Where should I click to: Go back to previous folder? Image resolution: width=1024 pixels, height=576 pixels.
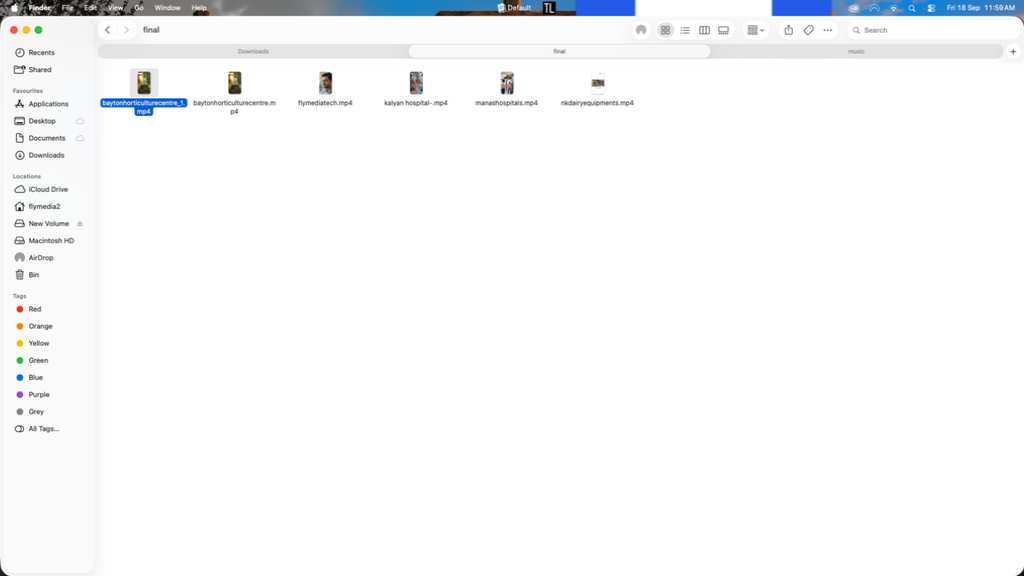click(x=108, y=30)
